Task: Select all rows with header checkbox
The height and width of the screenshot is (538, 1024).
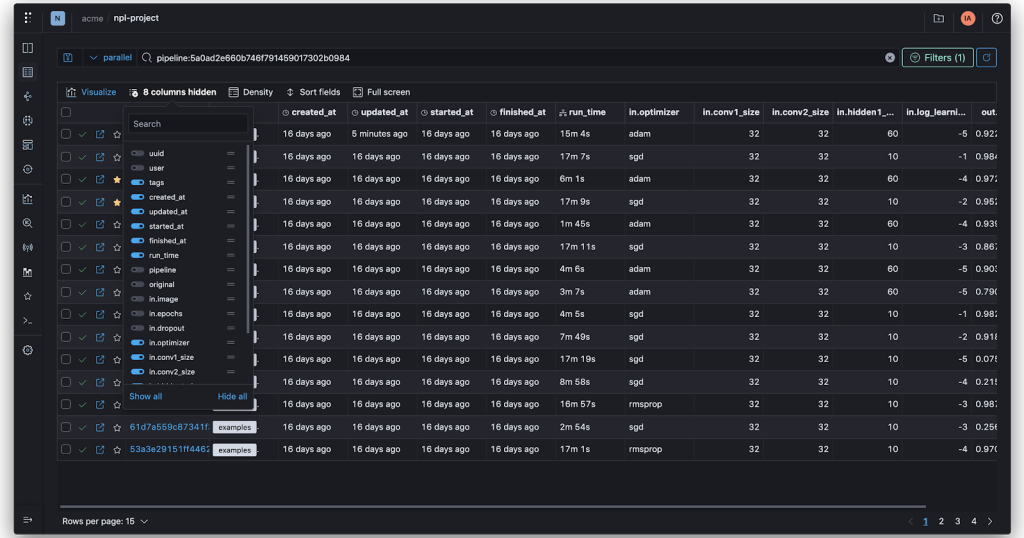Action: click(x=66, y=112)
